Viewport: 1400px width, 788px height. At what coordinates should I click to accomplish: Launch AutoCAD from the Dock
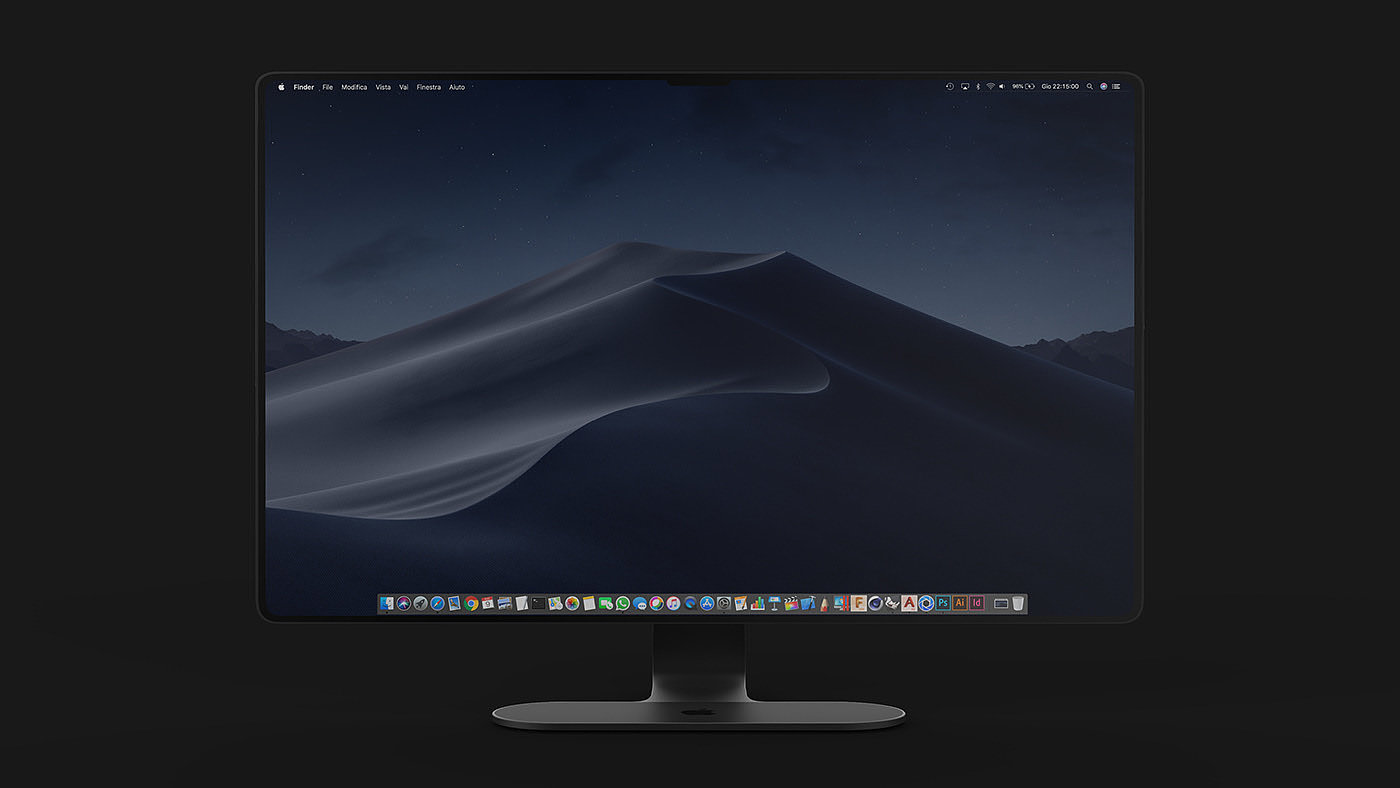909,604
